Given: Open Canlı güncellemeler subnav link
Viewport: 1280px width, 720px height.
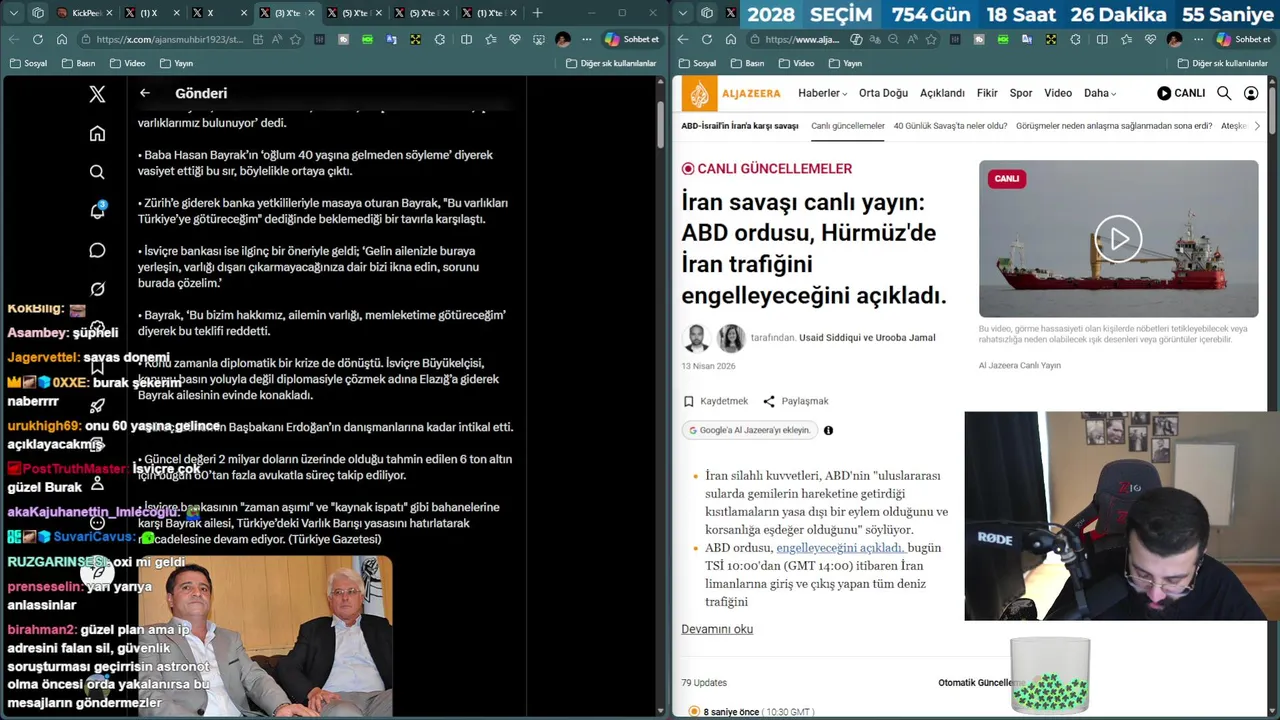Looking at the screenshot, I should pos(848,126).
